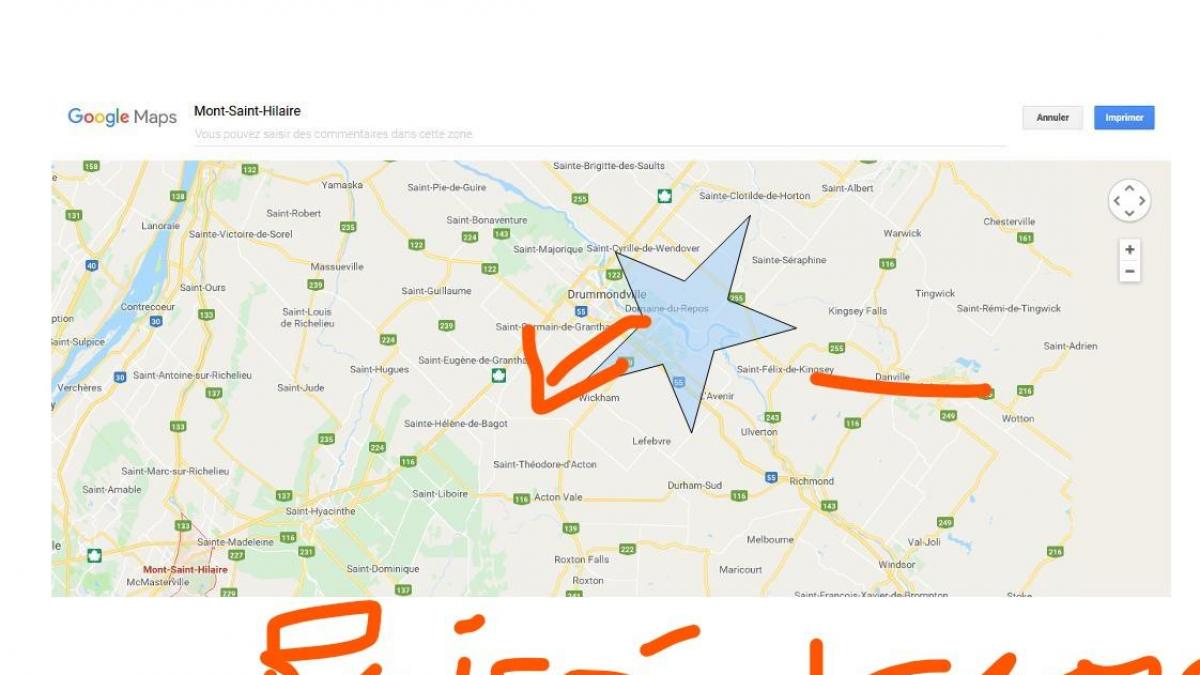Click the green highway marker near Sainte-Brigitte-des-Saults
The height and width of the screenshot is (675, 1200).
point(662,195)
